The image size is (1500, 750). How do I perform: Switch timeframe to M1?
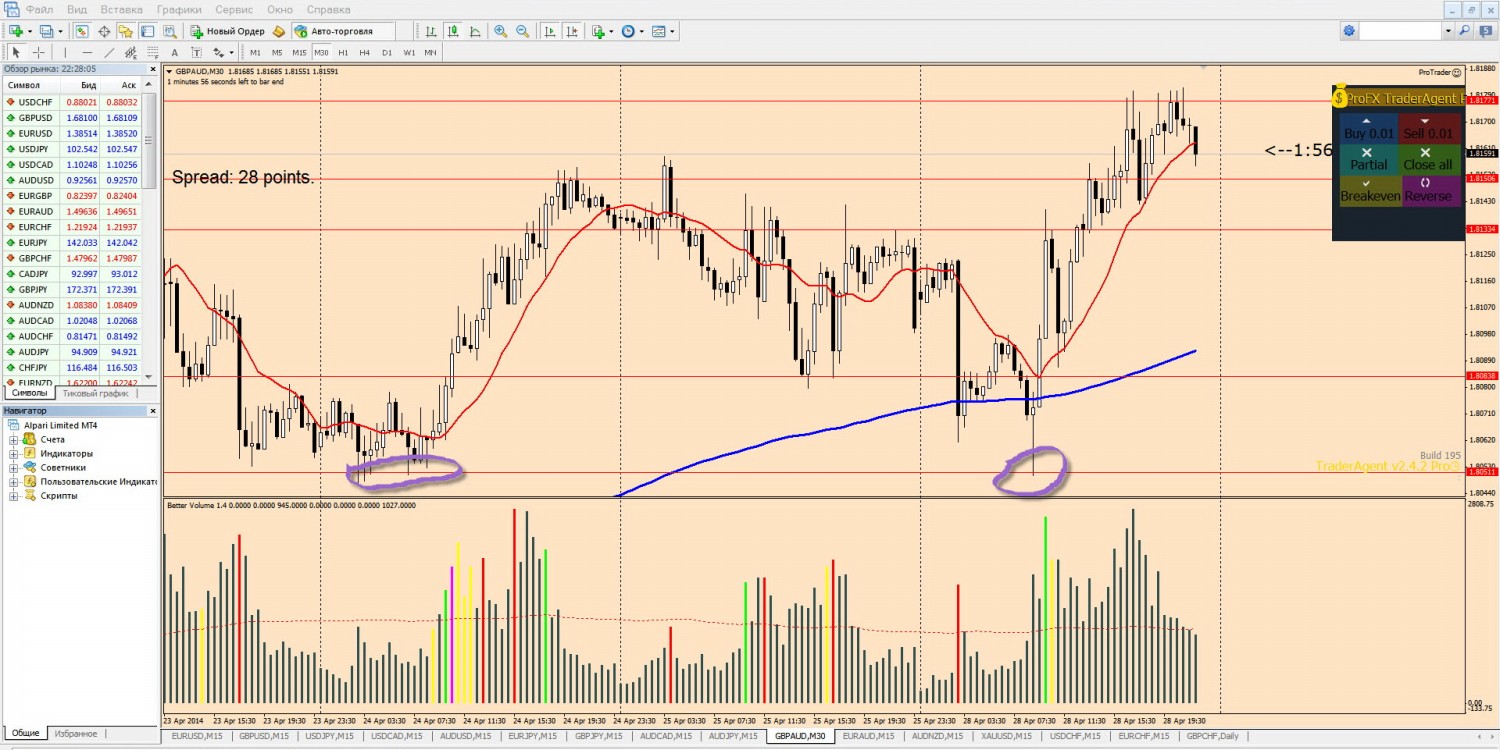[255, 52]
